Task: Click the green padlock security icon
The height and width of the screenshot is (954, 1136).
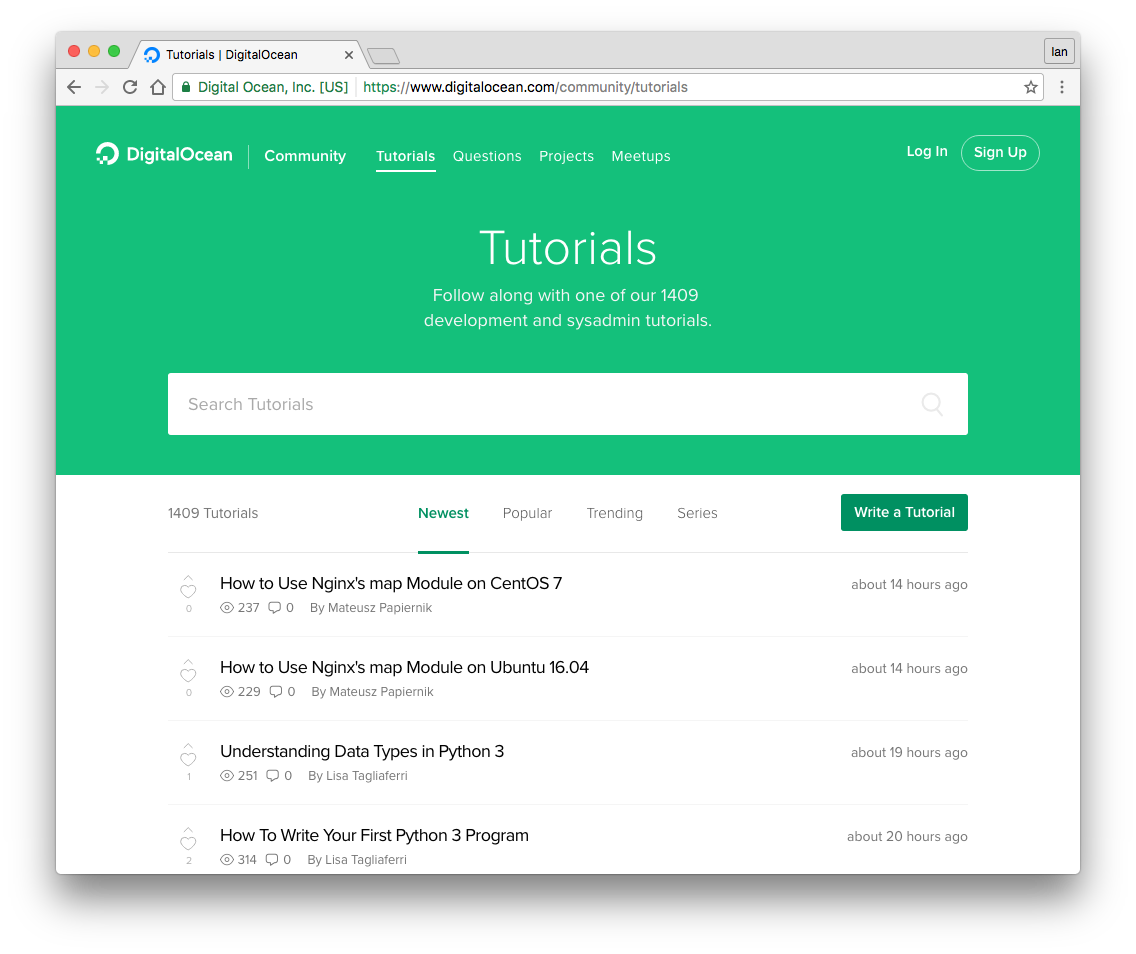Action: [x=186, y=87]
